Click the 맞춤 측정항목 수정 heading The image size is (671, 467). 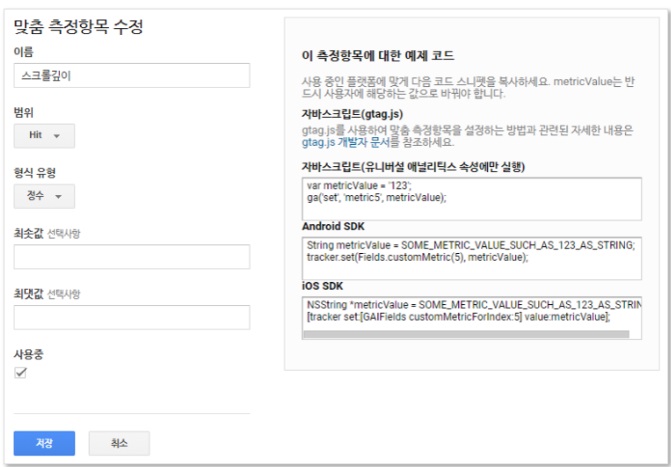78,27
